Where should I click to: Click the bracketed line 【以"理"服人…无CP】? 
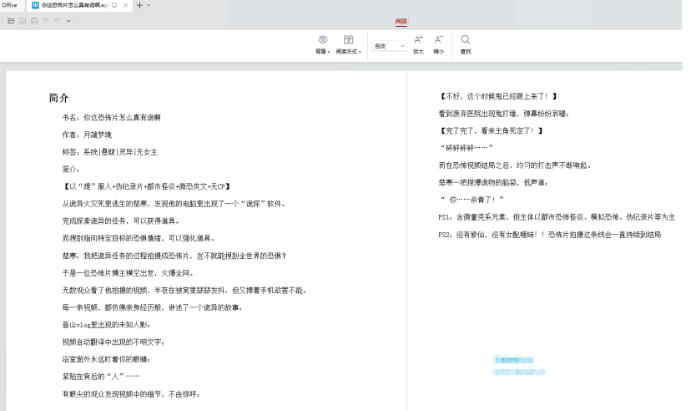point(147,186)
